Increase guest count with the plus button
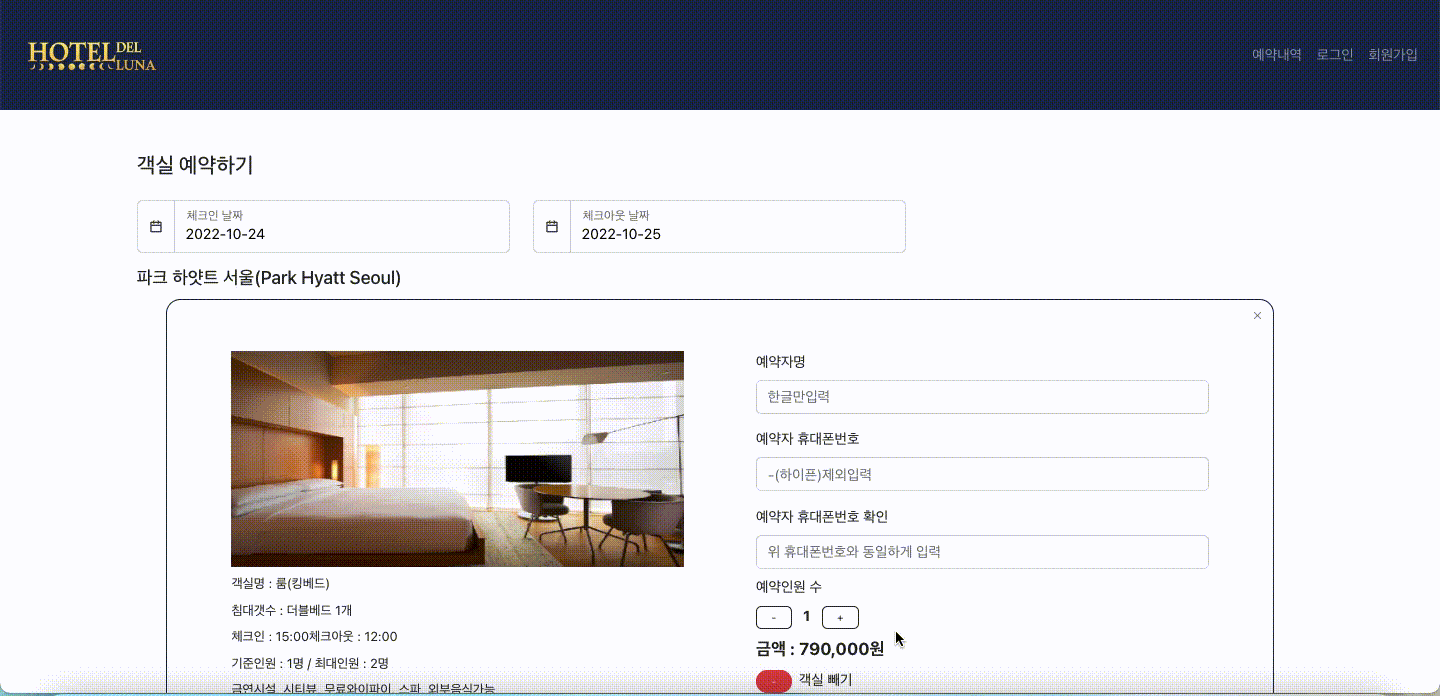1440x696 pixels. (840, 618)
